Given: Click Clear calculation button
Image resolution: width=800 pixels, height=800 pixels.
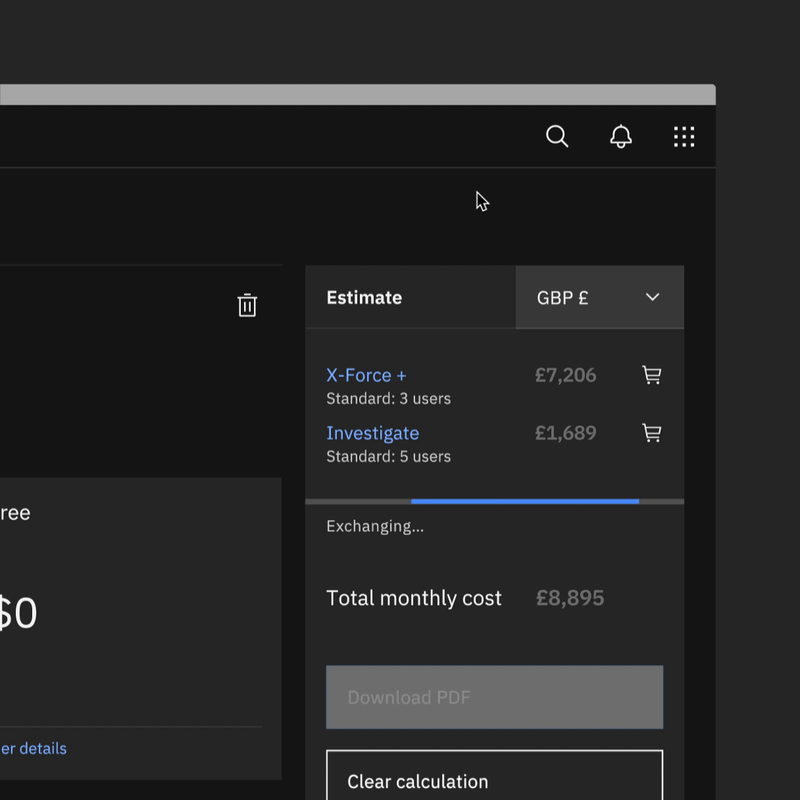Looking at the screenshot, I should coord(494,776).
